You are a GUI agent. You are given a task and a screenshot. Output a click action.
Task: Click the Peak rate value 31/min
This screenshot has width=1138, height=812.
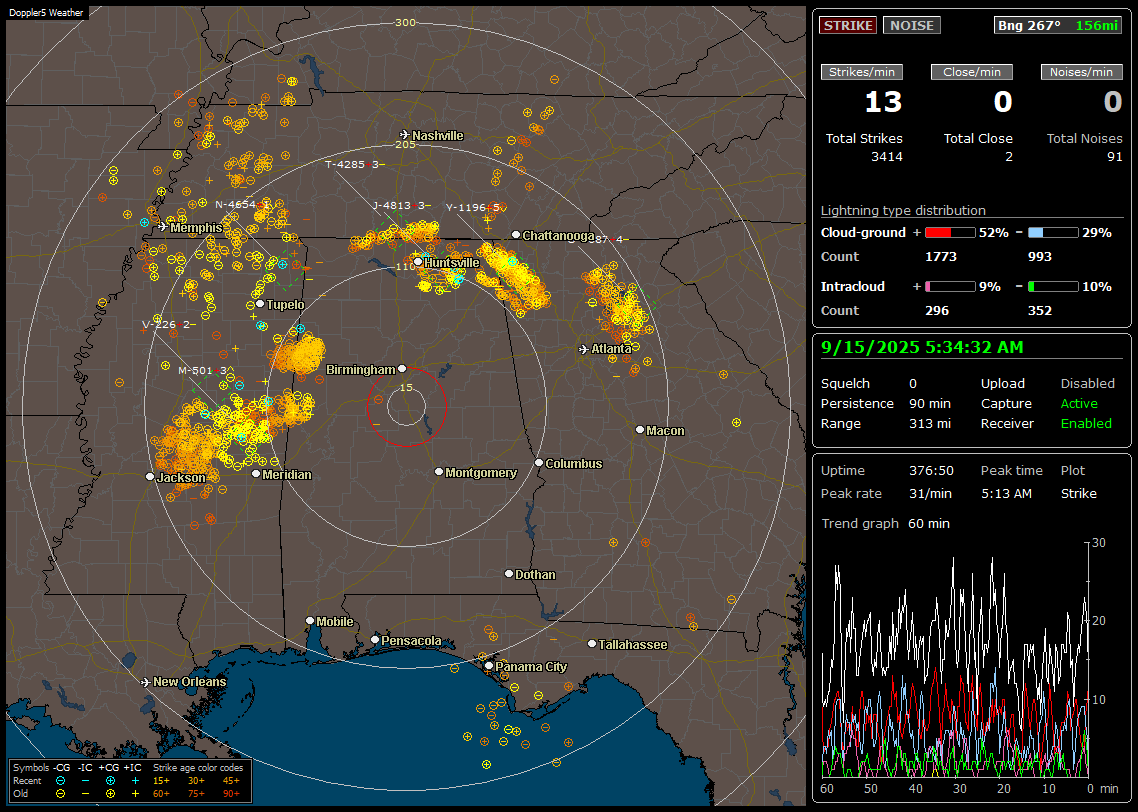coord(931,493)
